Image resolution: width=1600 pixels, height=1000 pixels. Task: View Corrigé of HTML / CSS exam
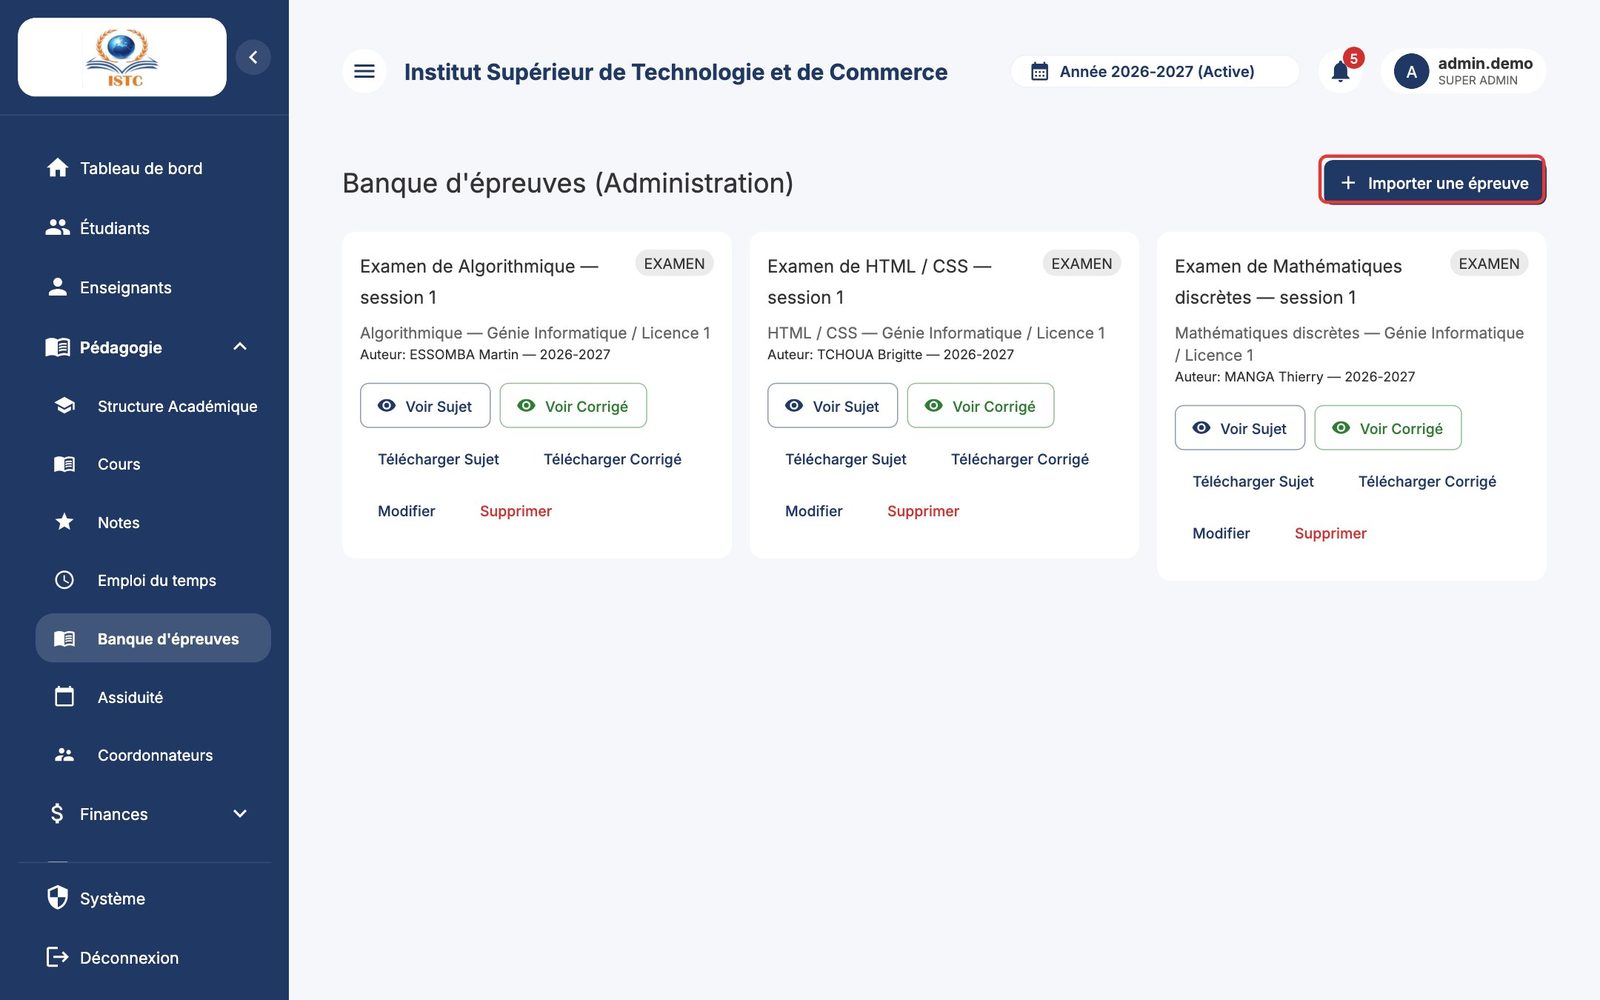(x=981, y=406)
